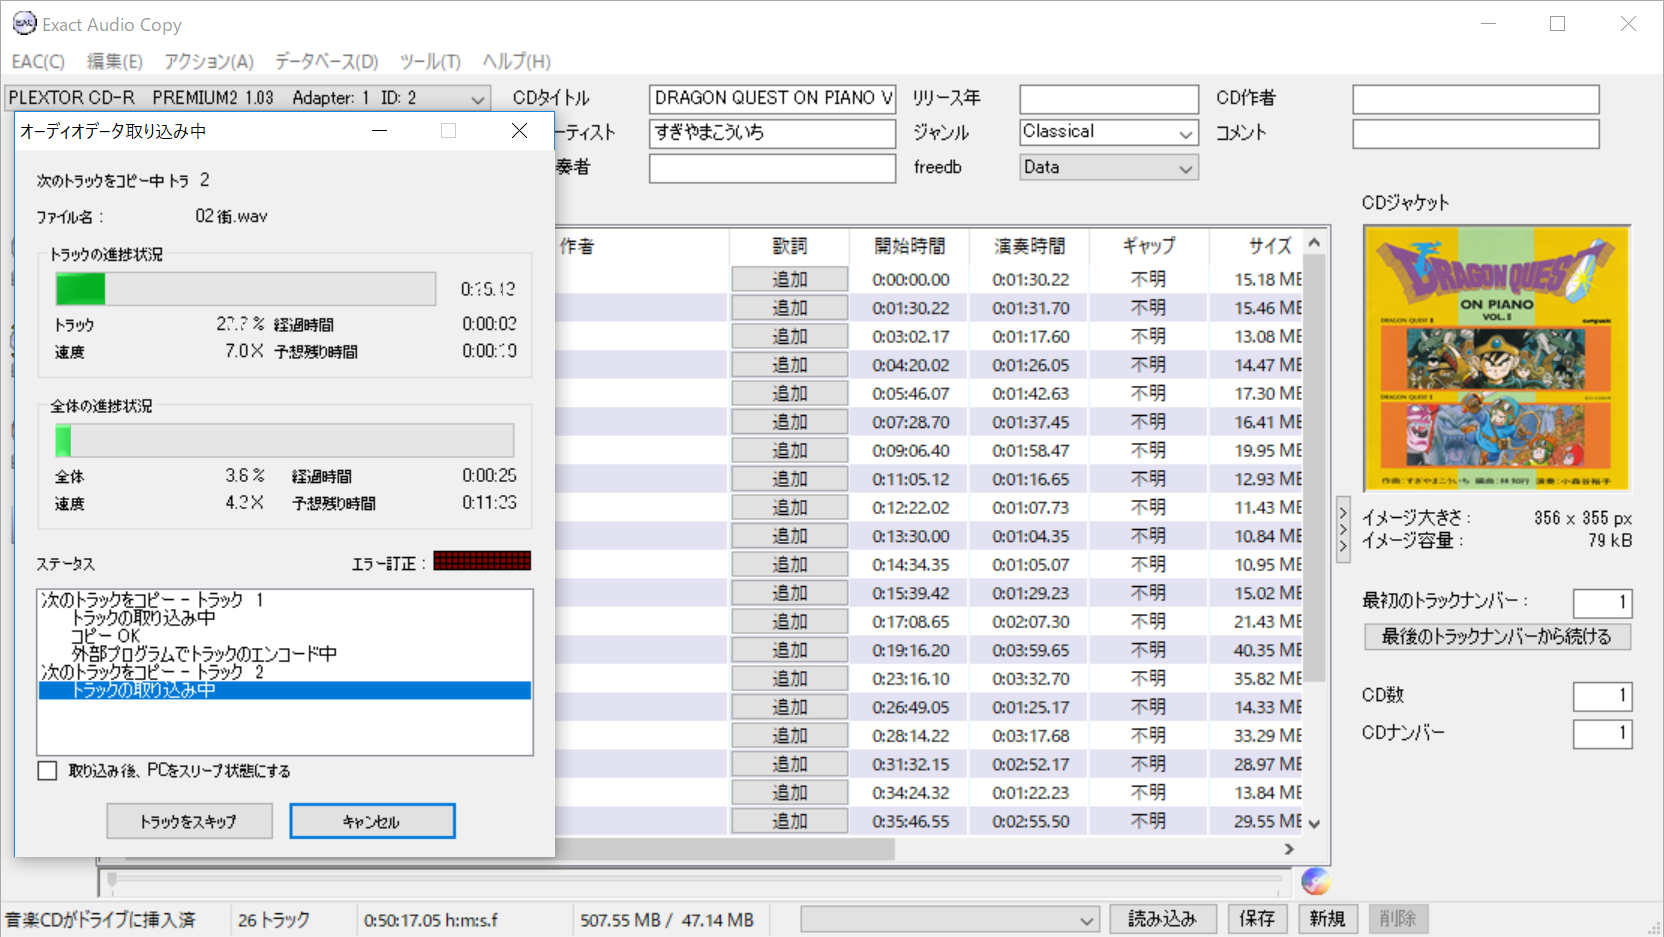Image resolution: width=1664 pixels, height=937 pixels.
Task: Click the 開始時間 column header
Action: 909,245
